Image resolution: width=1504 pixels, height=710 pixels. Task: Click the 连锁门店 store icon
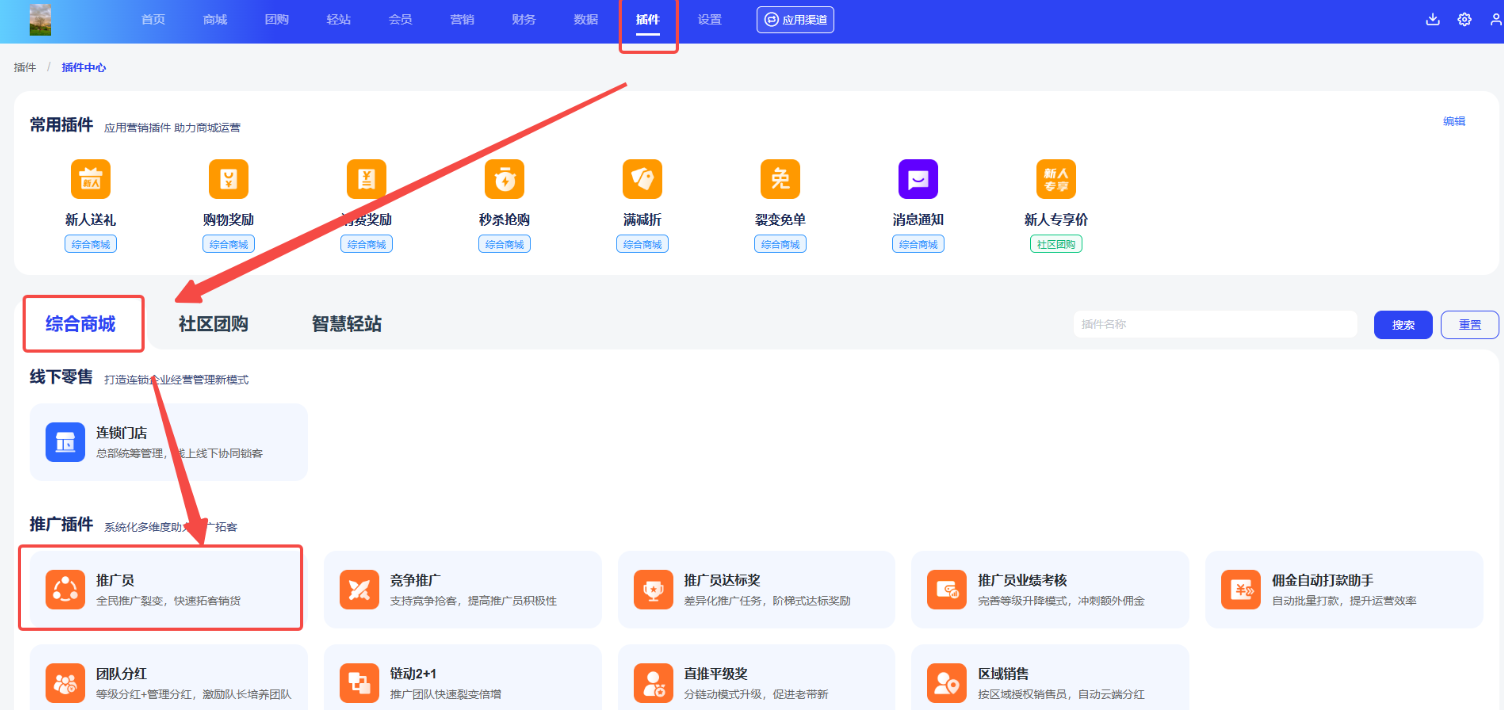[66, 442]
